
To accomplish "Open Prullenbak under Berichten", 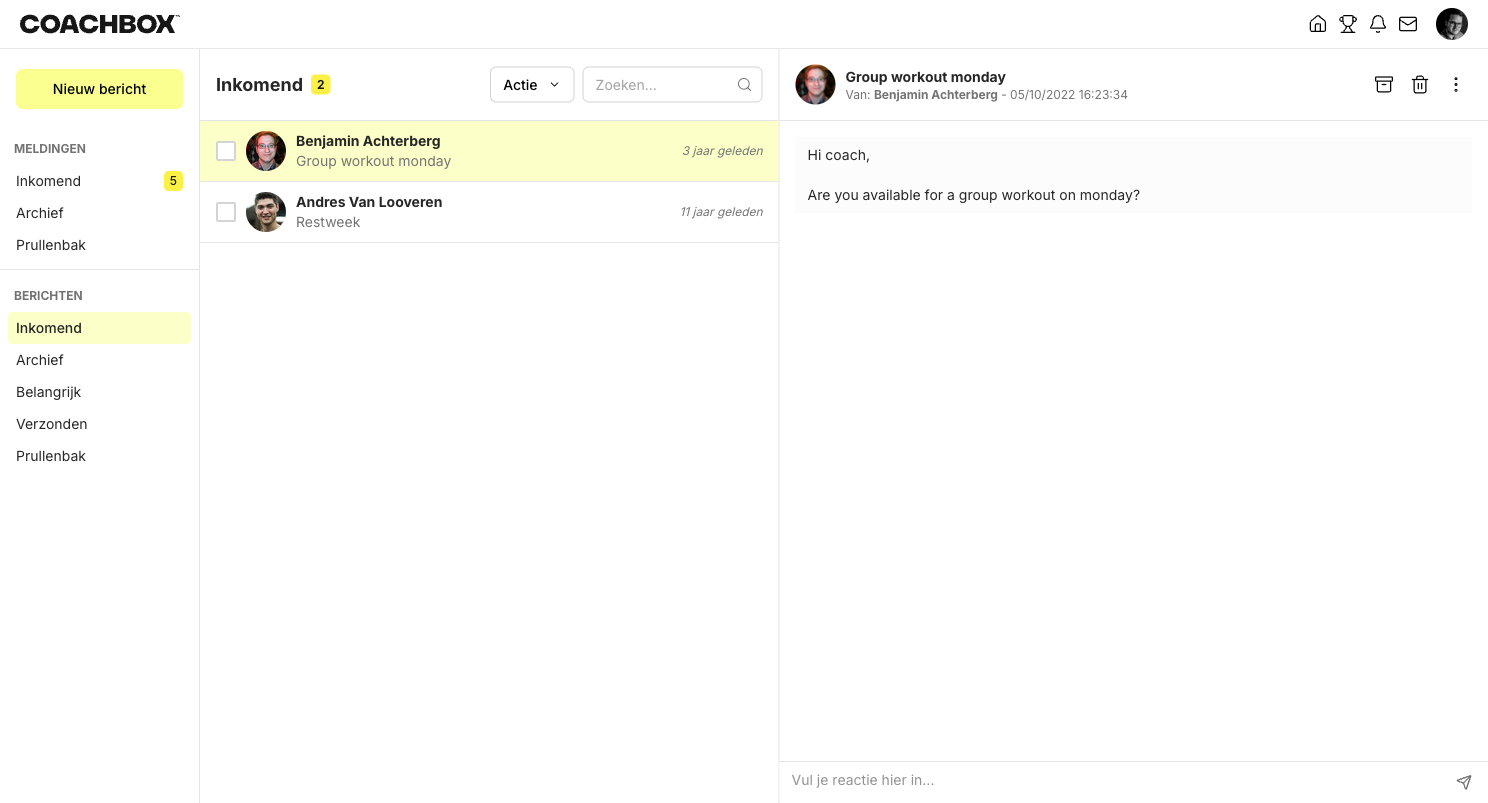I will click(99, 456).
